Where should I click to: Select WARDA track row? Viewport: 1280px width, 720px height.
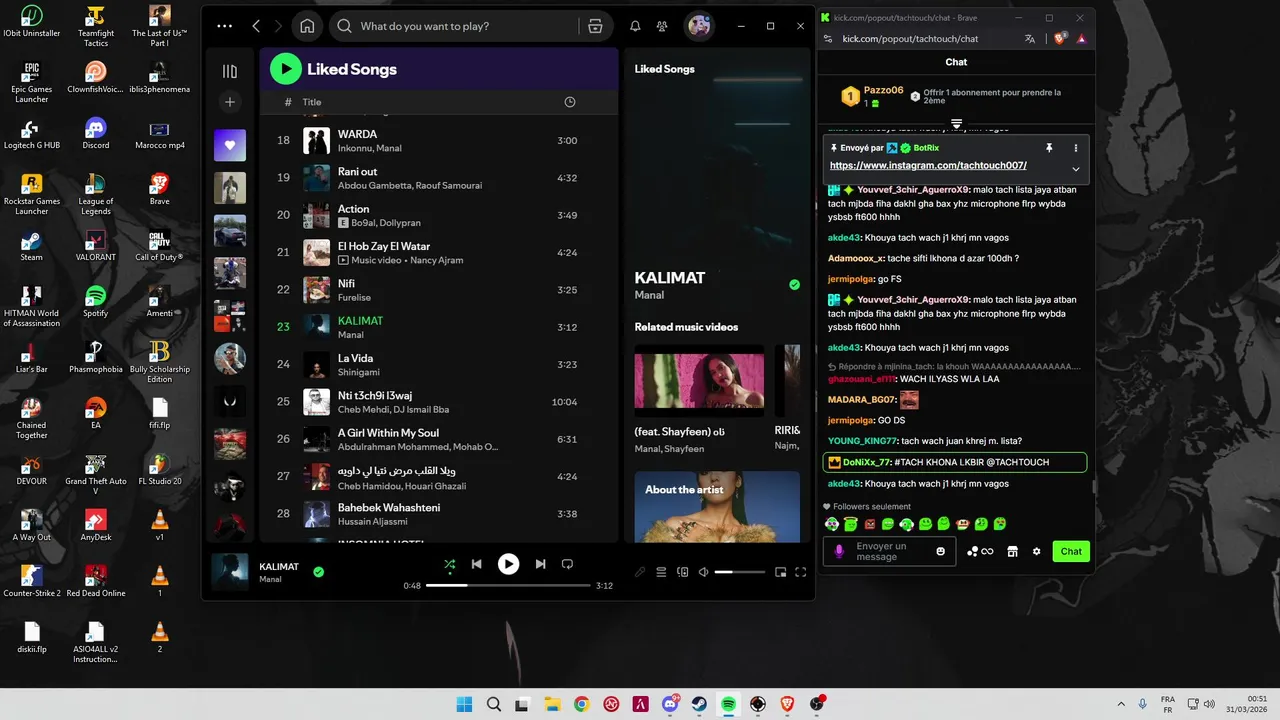click(439, 140)
